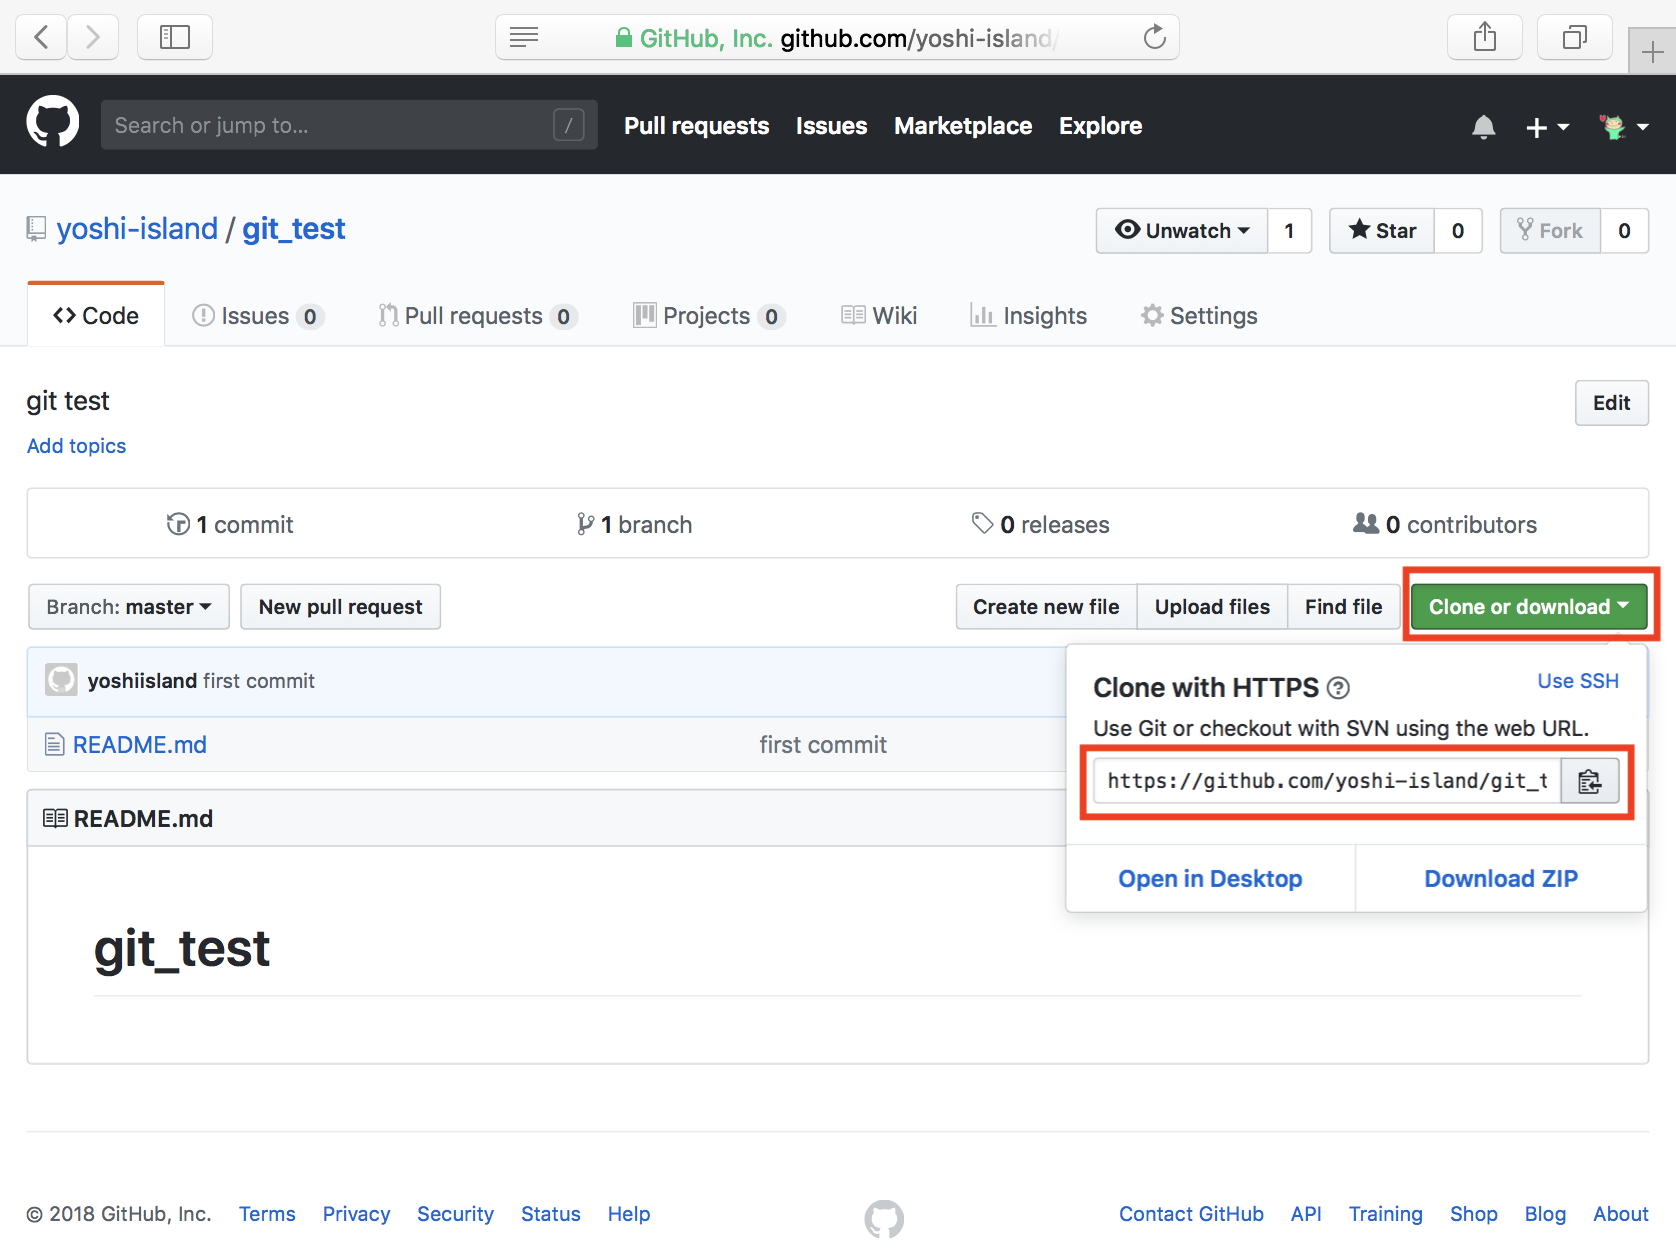This screenshot has height=1259, width=1676.
Task: Open Security footer link
Action: tap(455, 1214)
